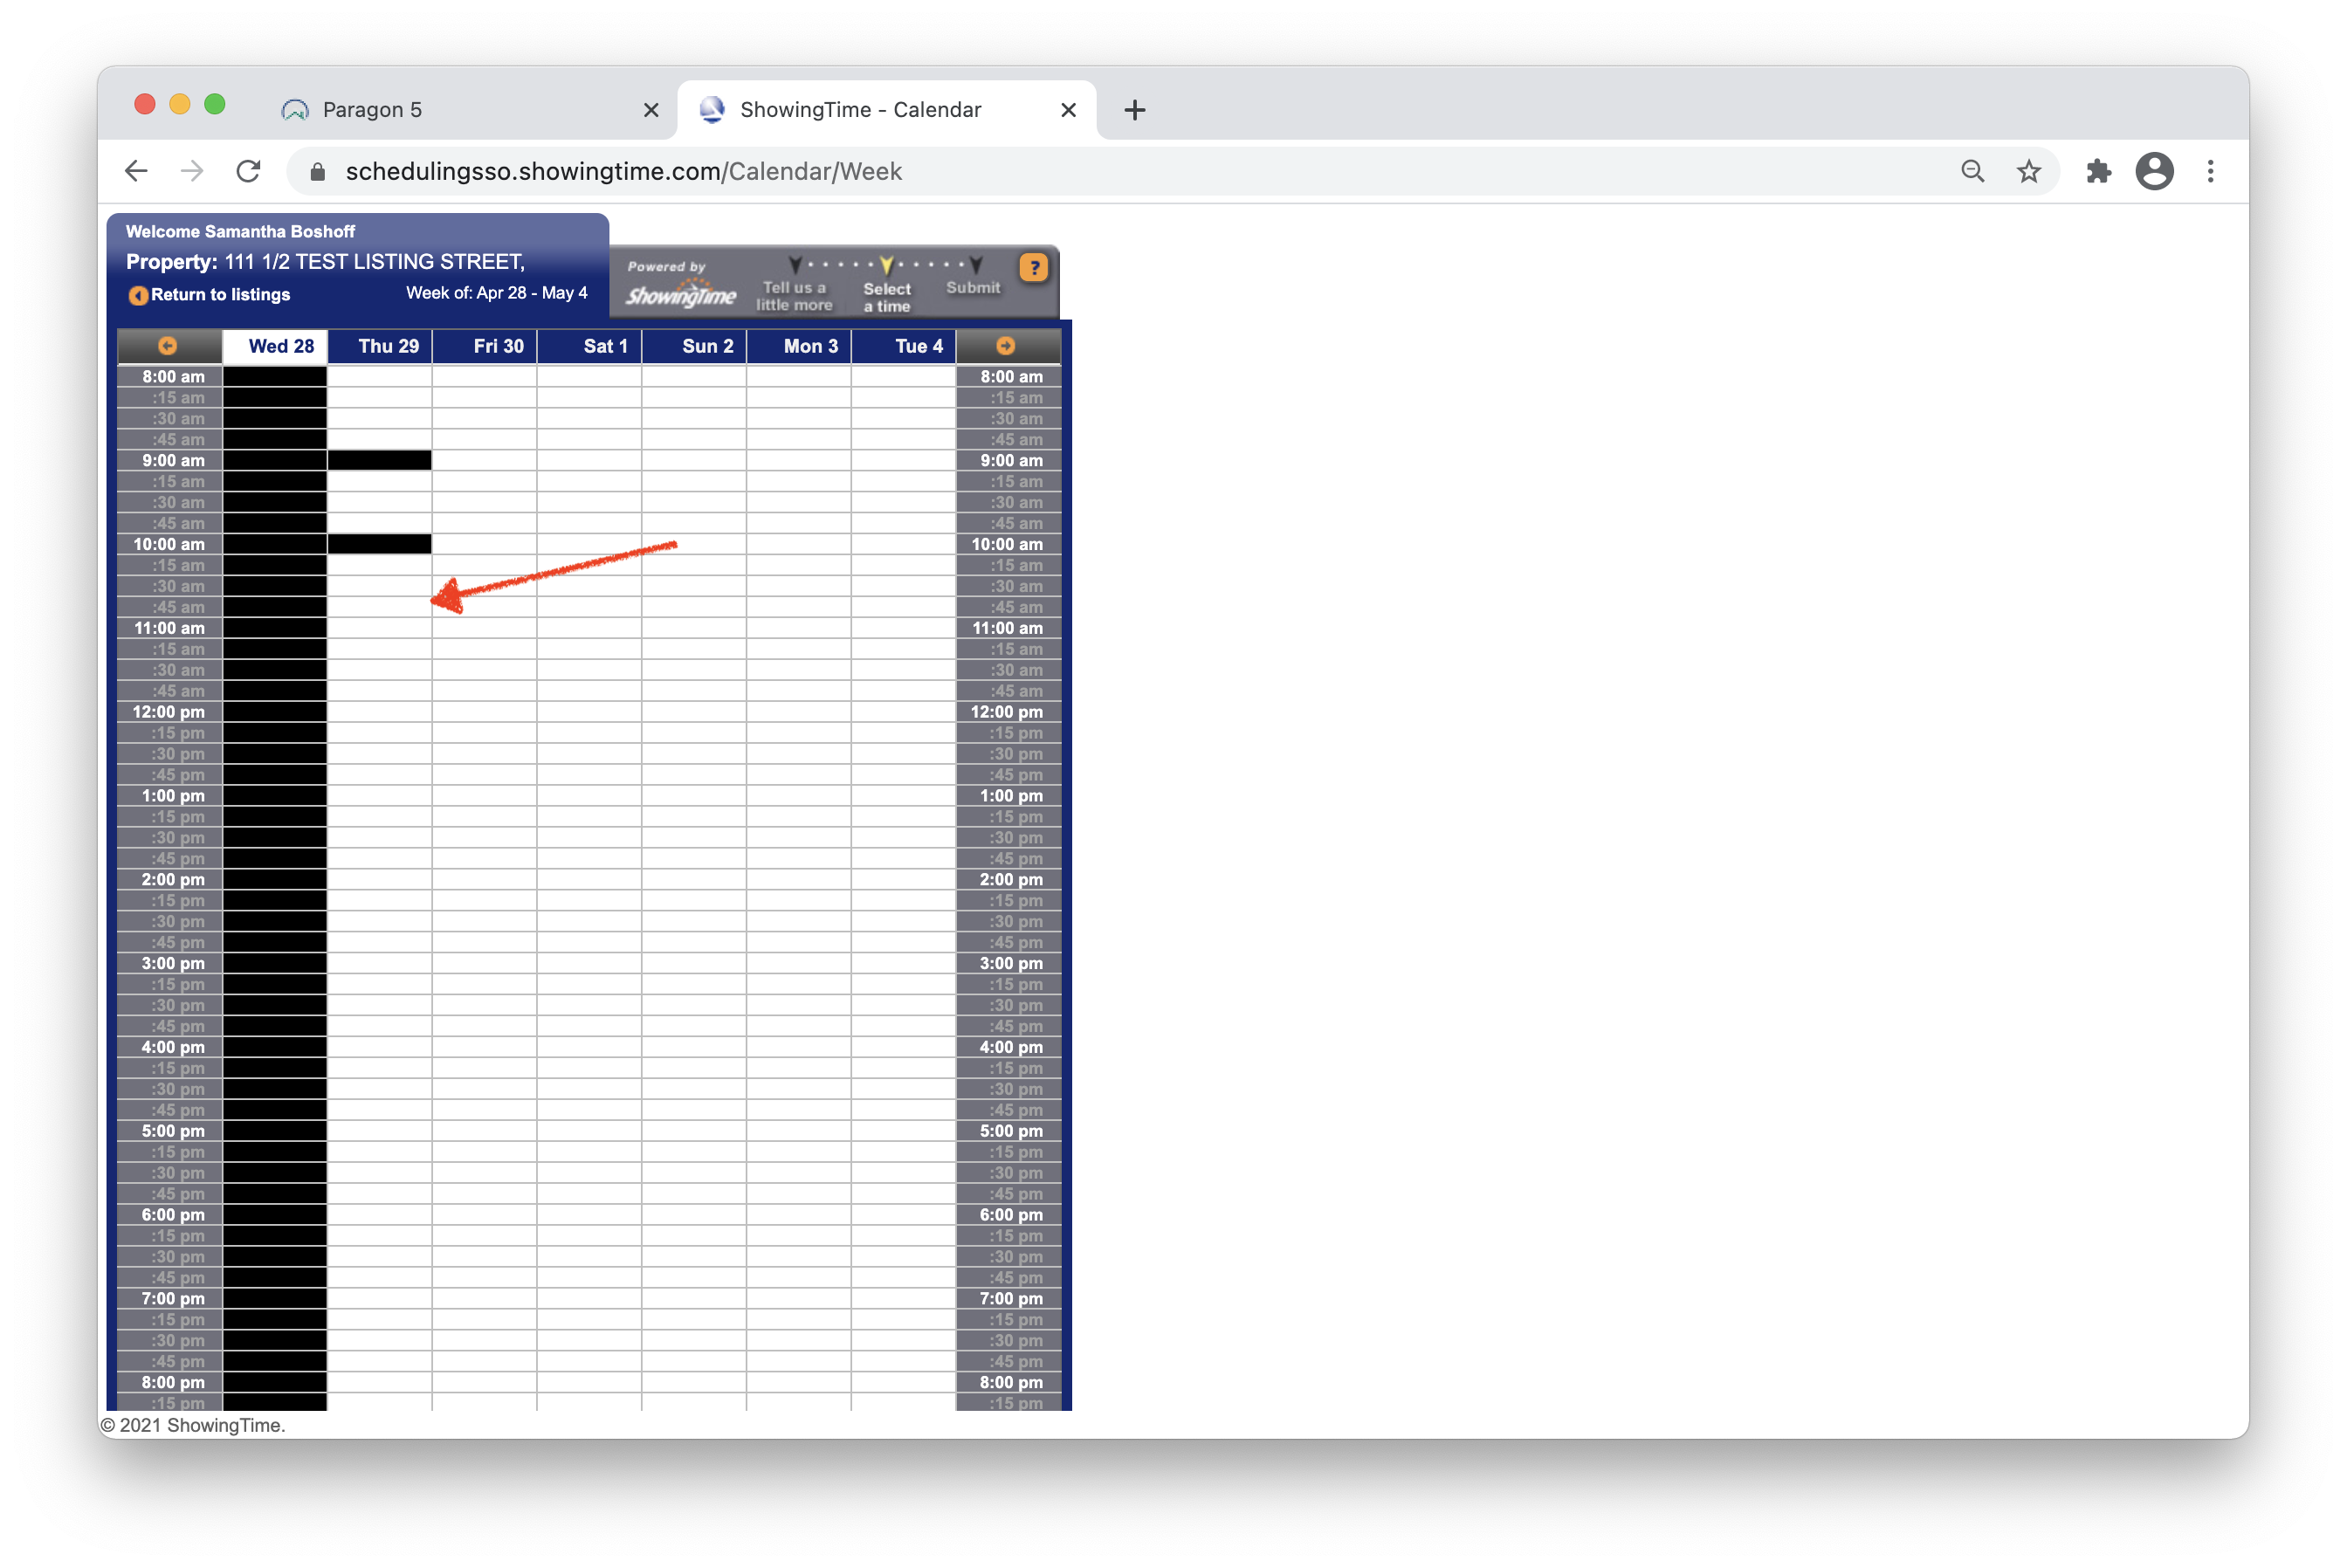
Task: Close the ShowingTime - Calendar tab
Action: (x=1068, y=110)
